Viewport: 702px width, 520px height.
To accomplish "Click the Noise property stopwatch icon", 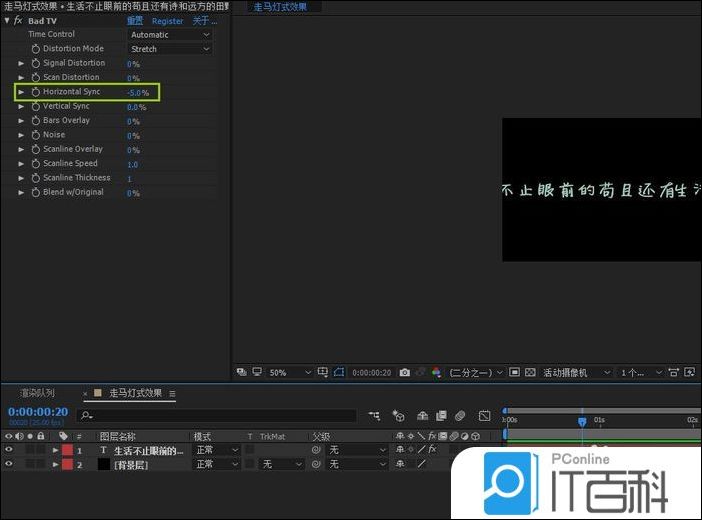I will (x=35, y=135).
